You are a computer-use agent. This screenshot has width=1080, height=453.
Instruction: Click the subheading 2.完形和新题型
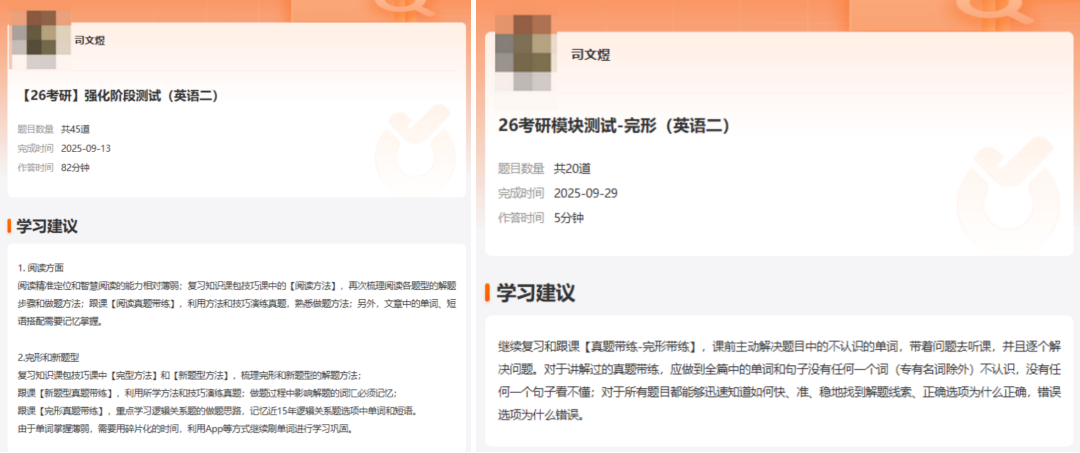pyautogui.click(x=49, y=357)
